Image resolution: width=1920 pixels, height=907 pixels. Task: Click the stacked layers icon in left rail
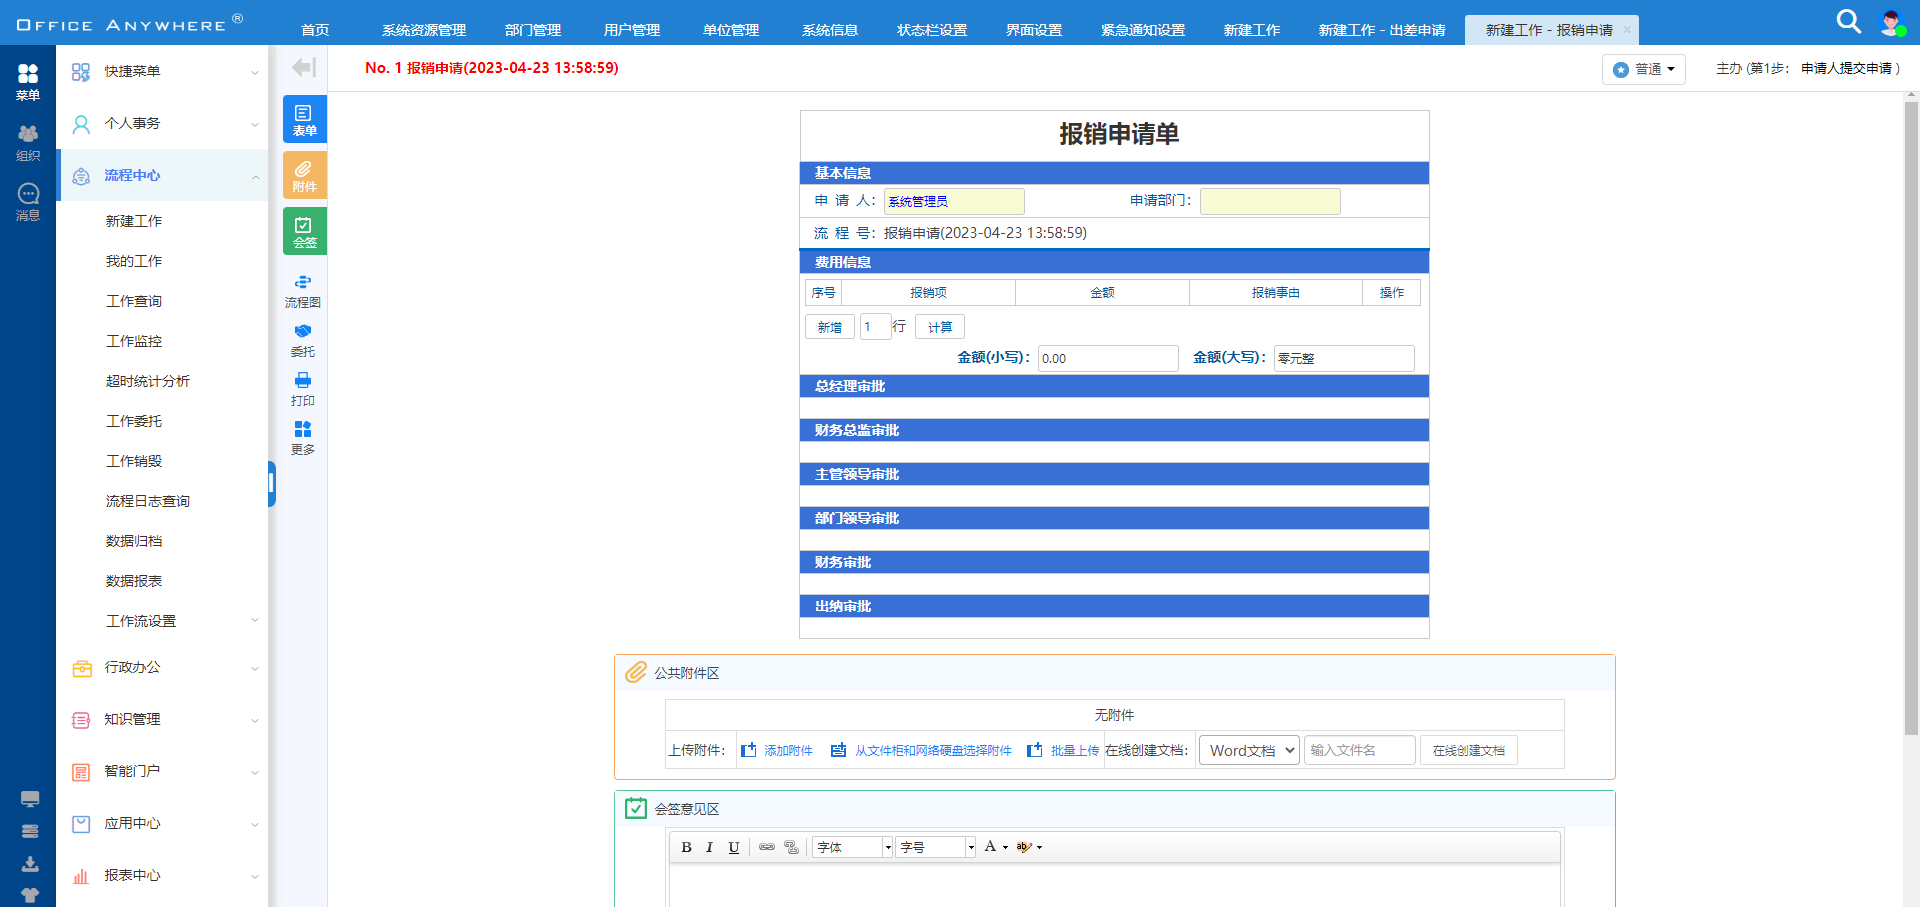pos(30,831)
